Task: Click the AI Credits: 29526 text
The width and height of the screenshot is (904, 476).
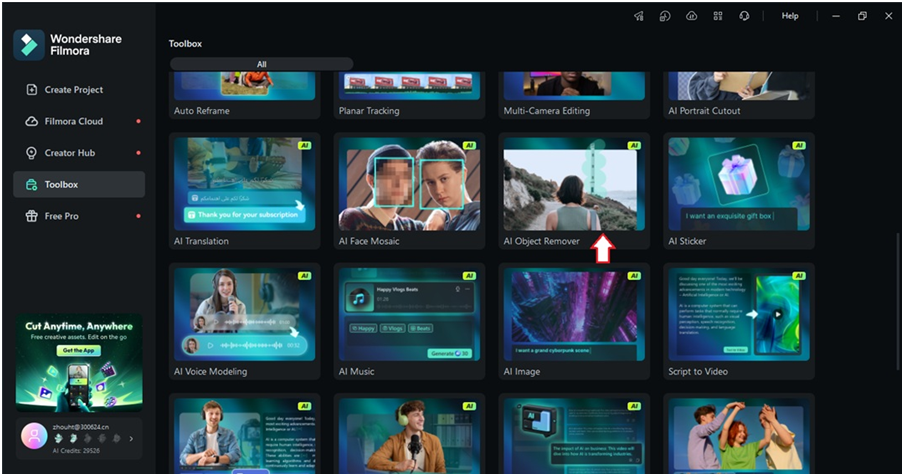Action: 76,451
